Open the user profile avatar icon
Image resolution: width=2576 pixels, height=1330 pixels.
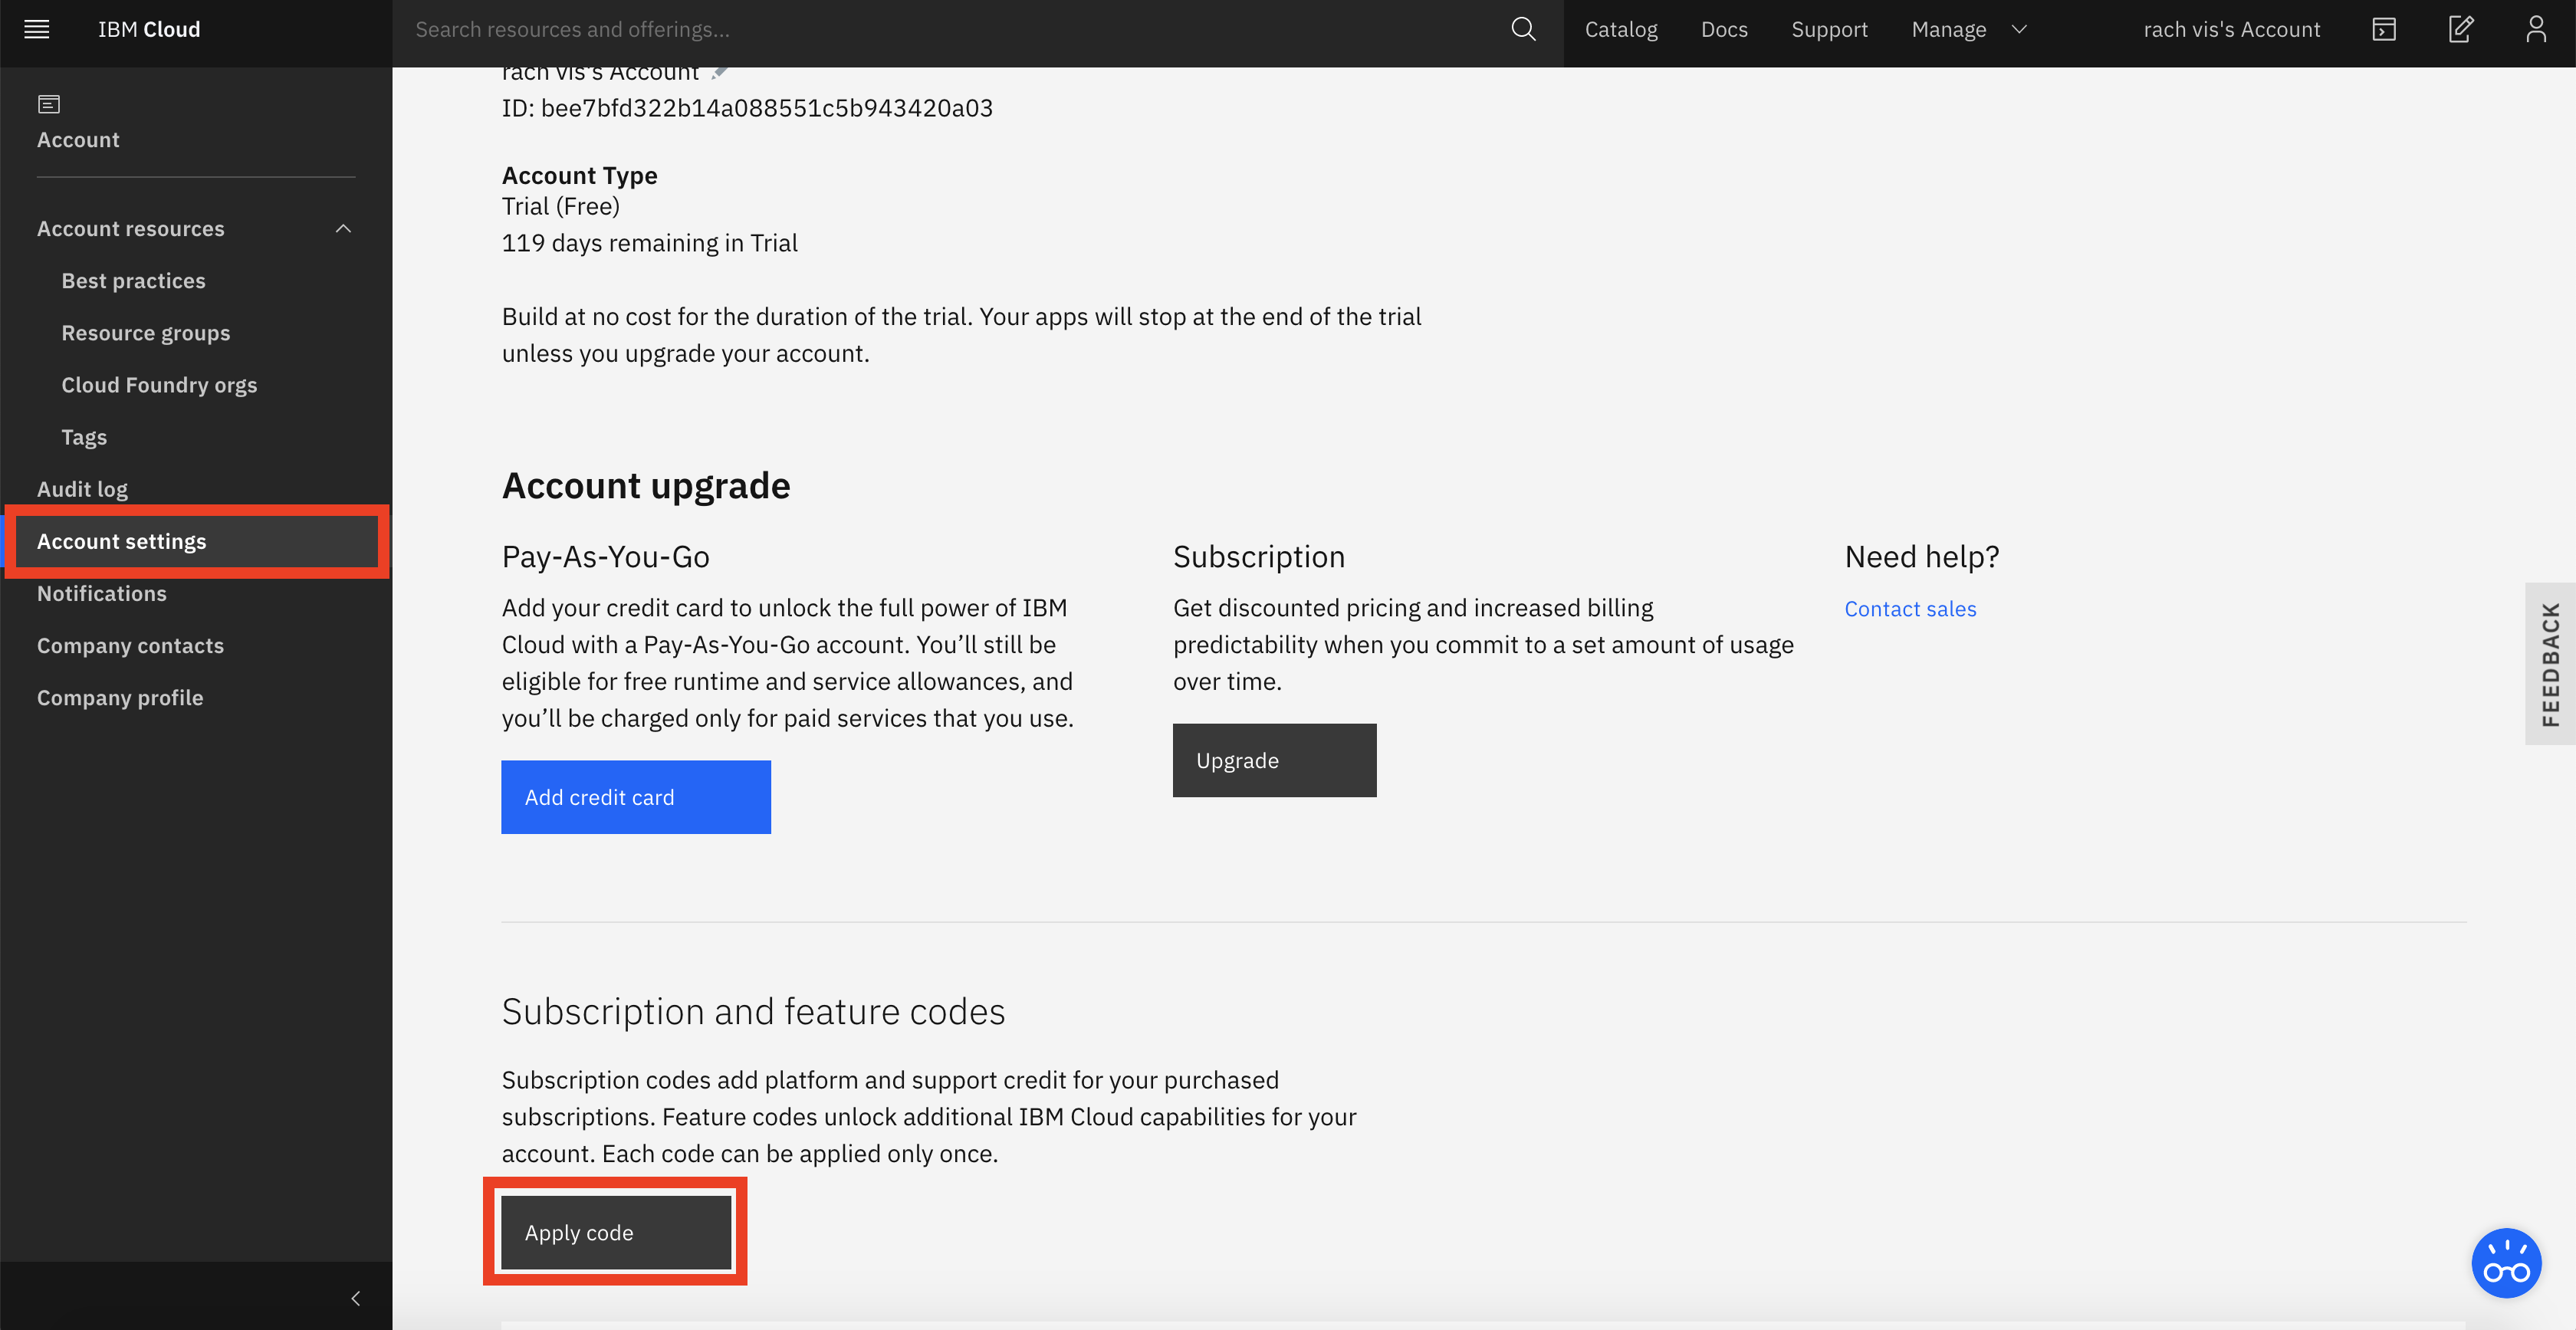pyautogui.click(x=2535, y=29)
